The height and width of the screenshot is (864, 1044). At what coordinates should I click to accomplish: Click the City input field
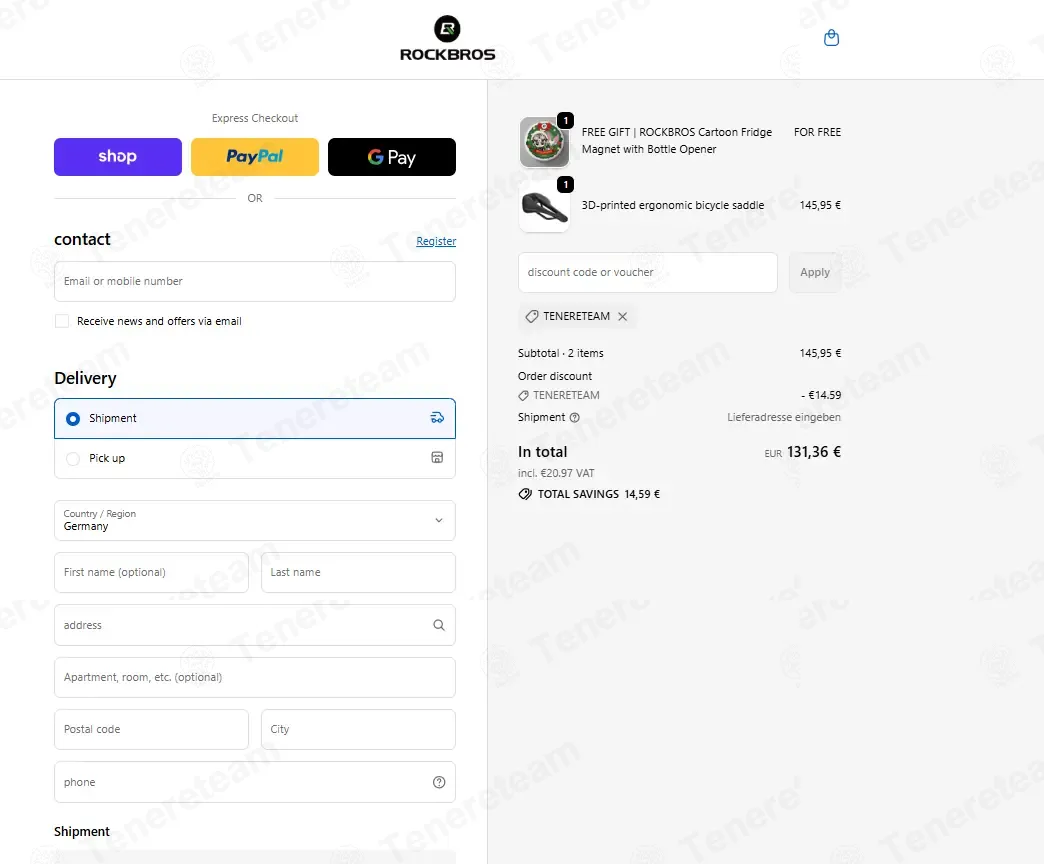358,730
